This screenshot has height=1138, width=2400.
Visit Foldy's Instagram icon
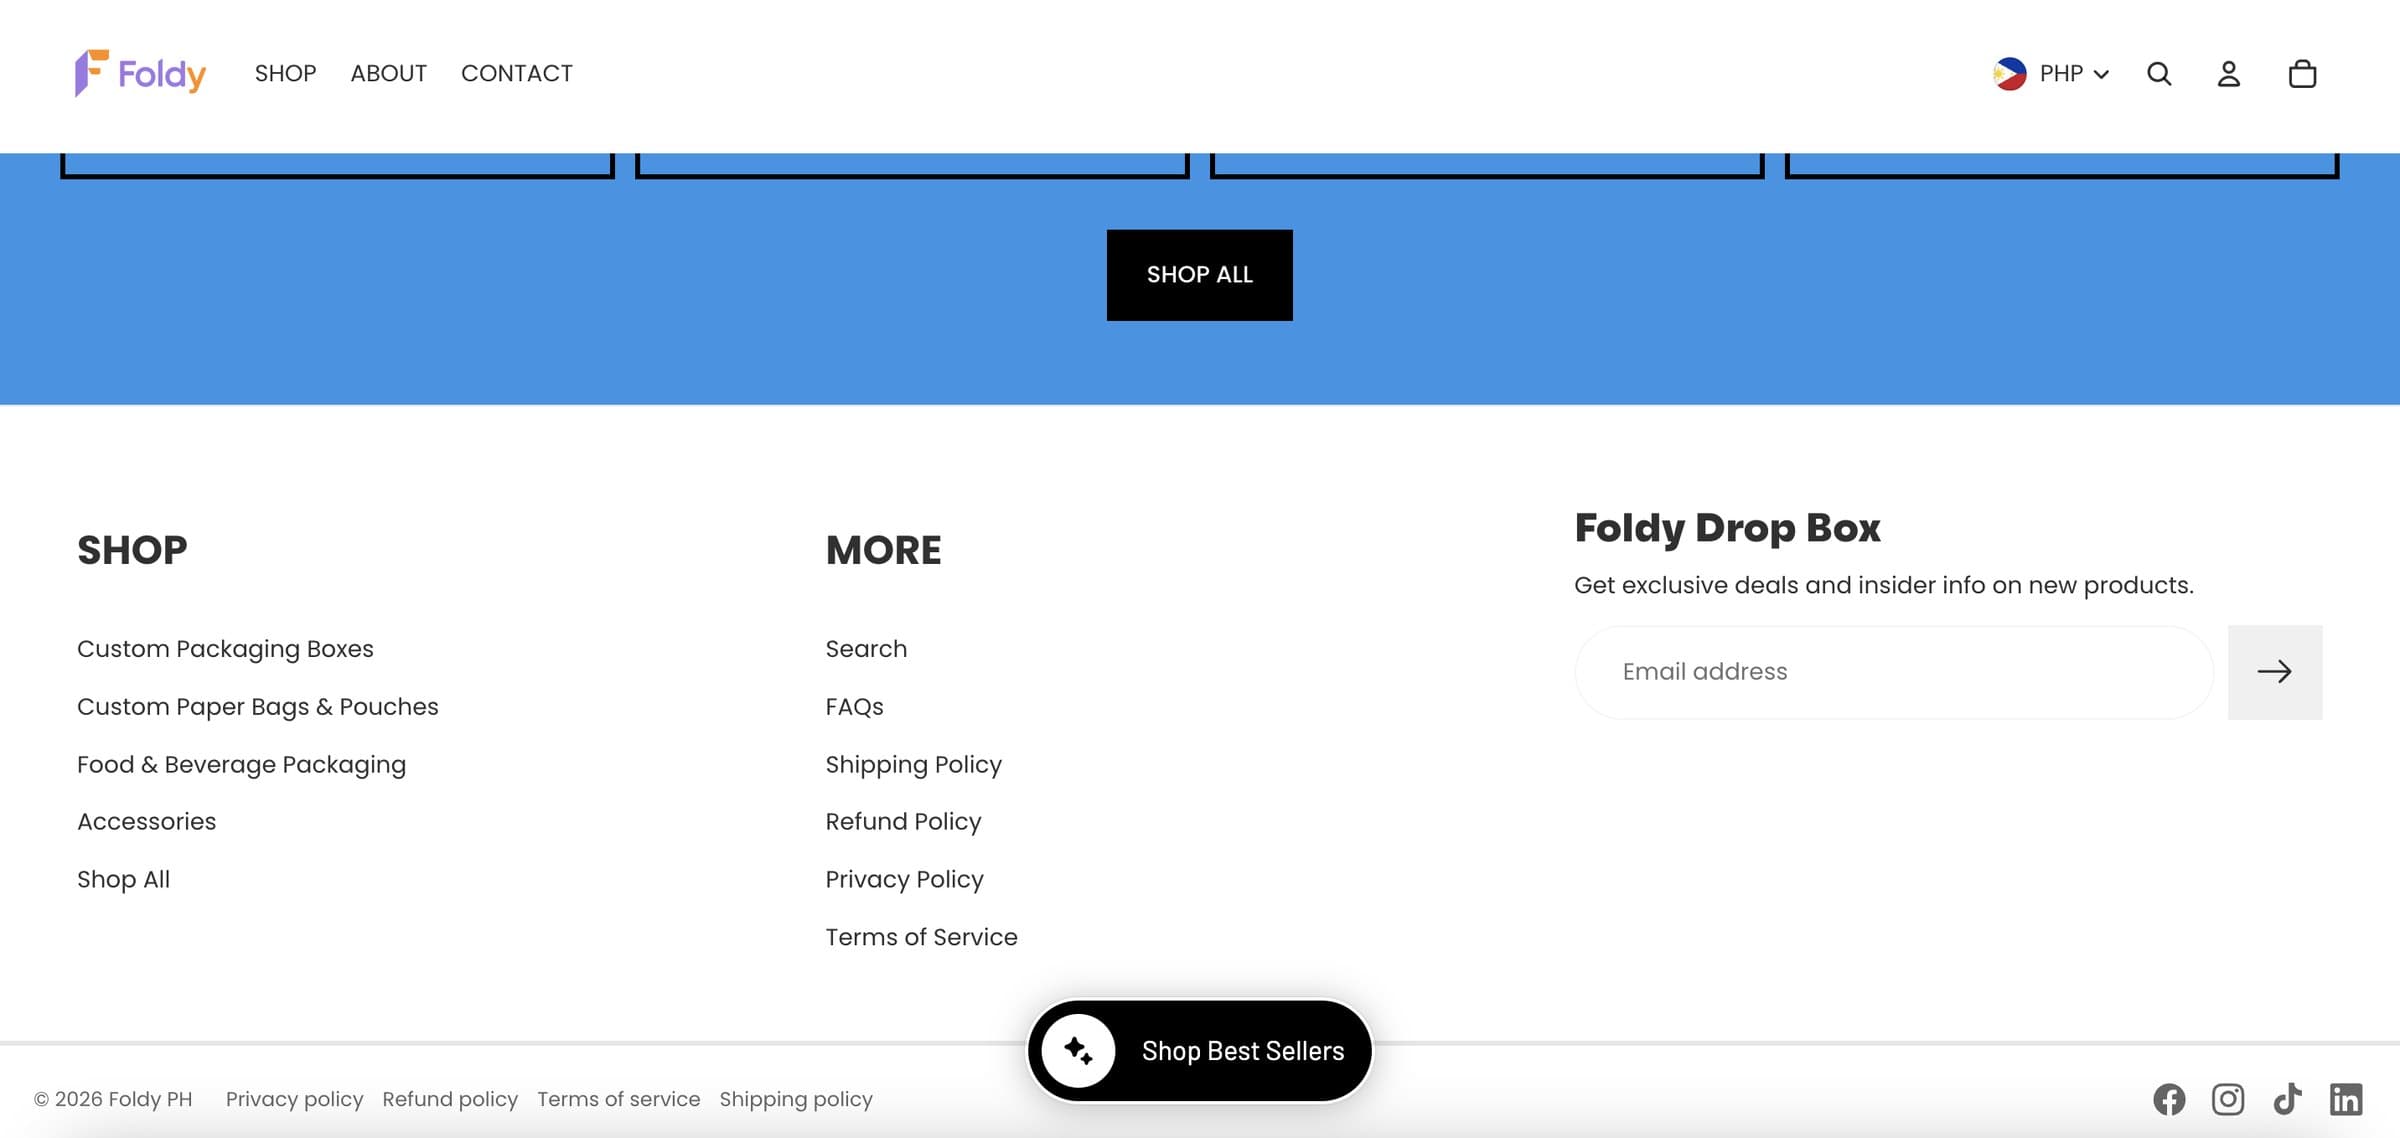[x=2227, y=1099]
